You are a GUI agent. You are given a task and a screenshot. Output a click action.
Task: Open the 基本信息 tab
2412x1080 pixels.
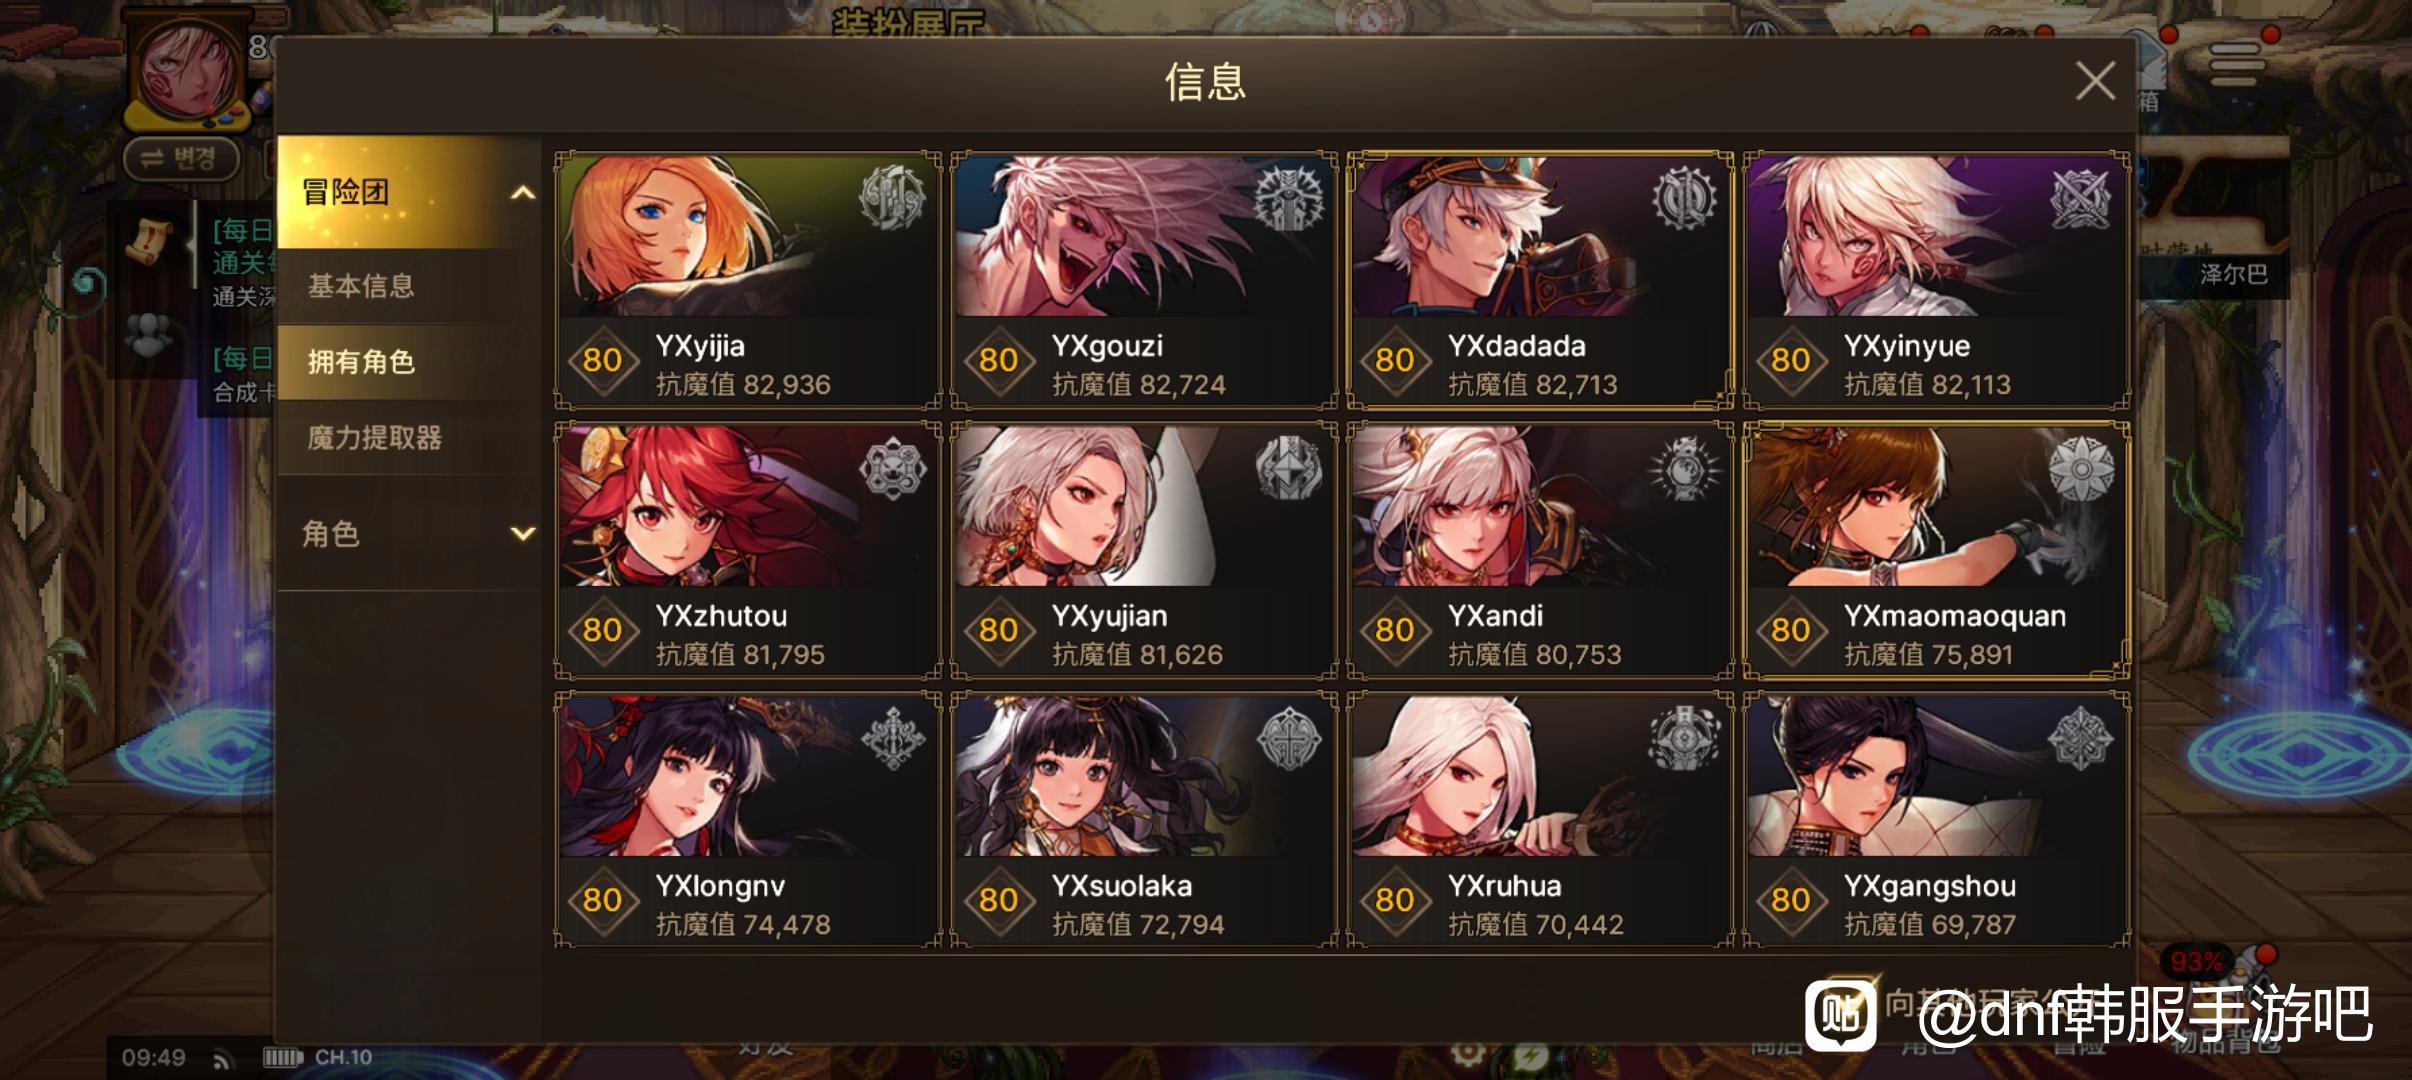409,286
